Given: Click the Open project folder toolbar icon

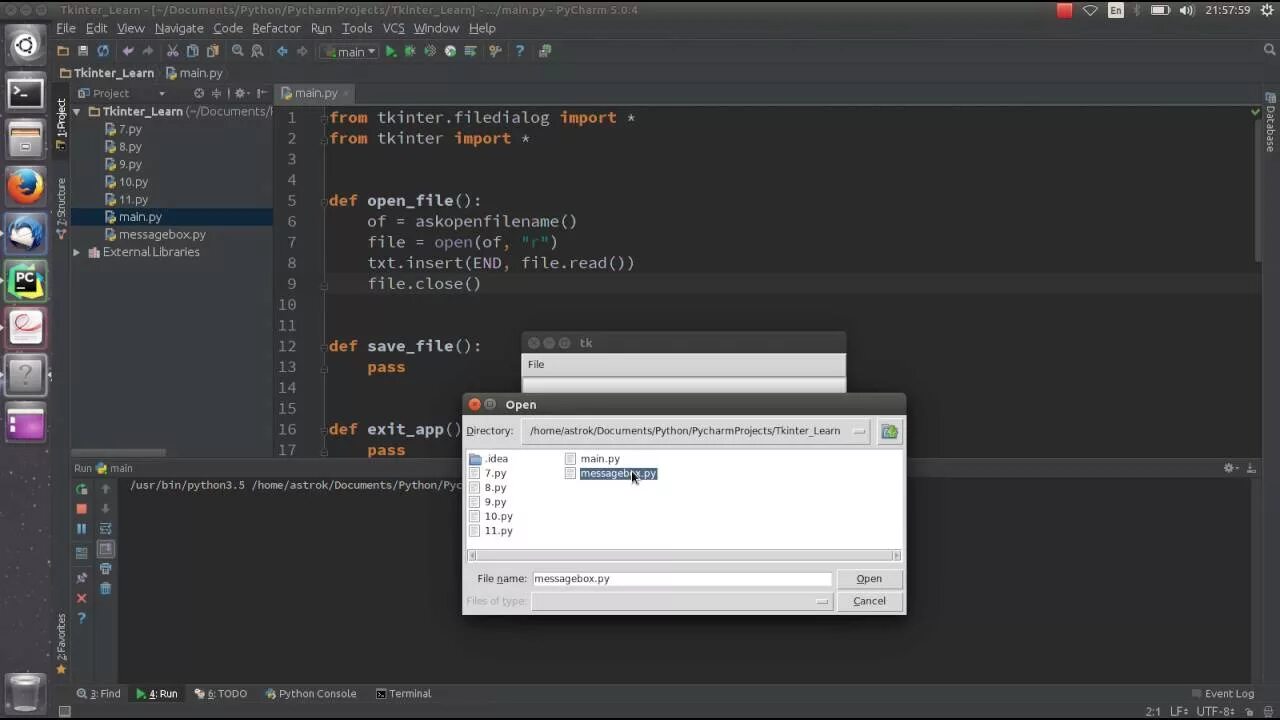Looking at the screenshot, I should [x=63, y=51].
